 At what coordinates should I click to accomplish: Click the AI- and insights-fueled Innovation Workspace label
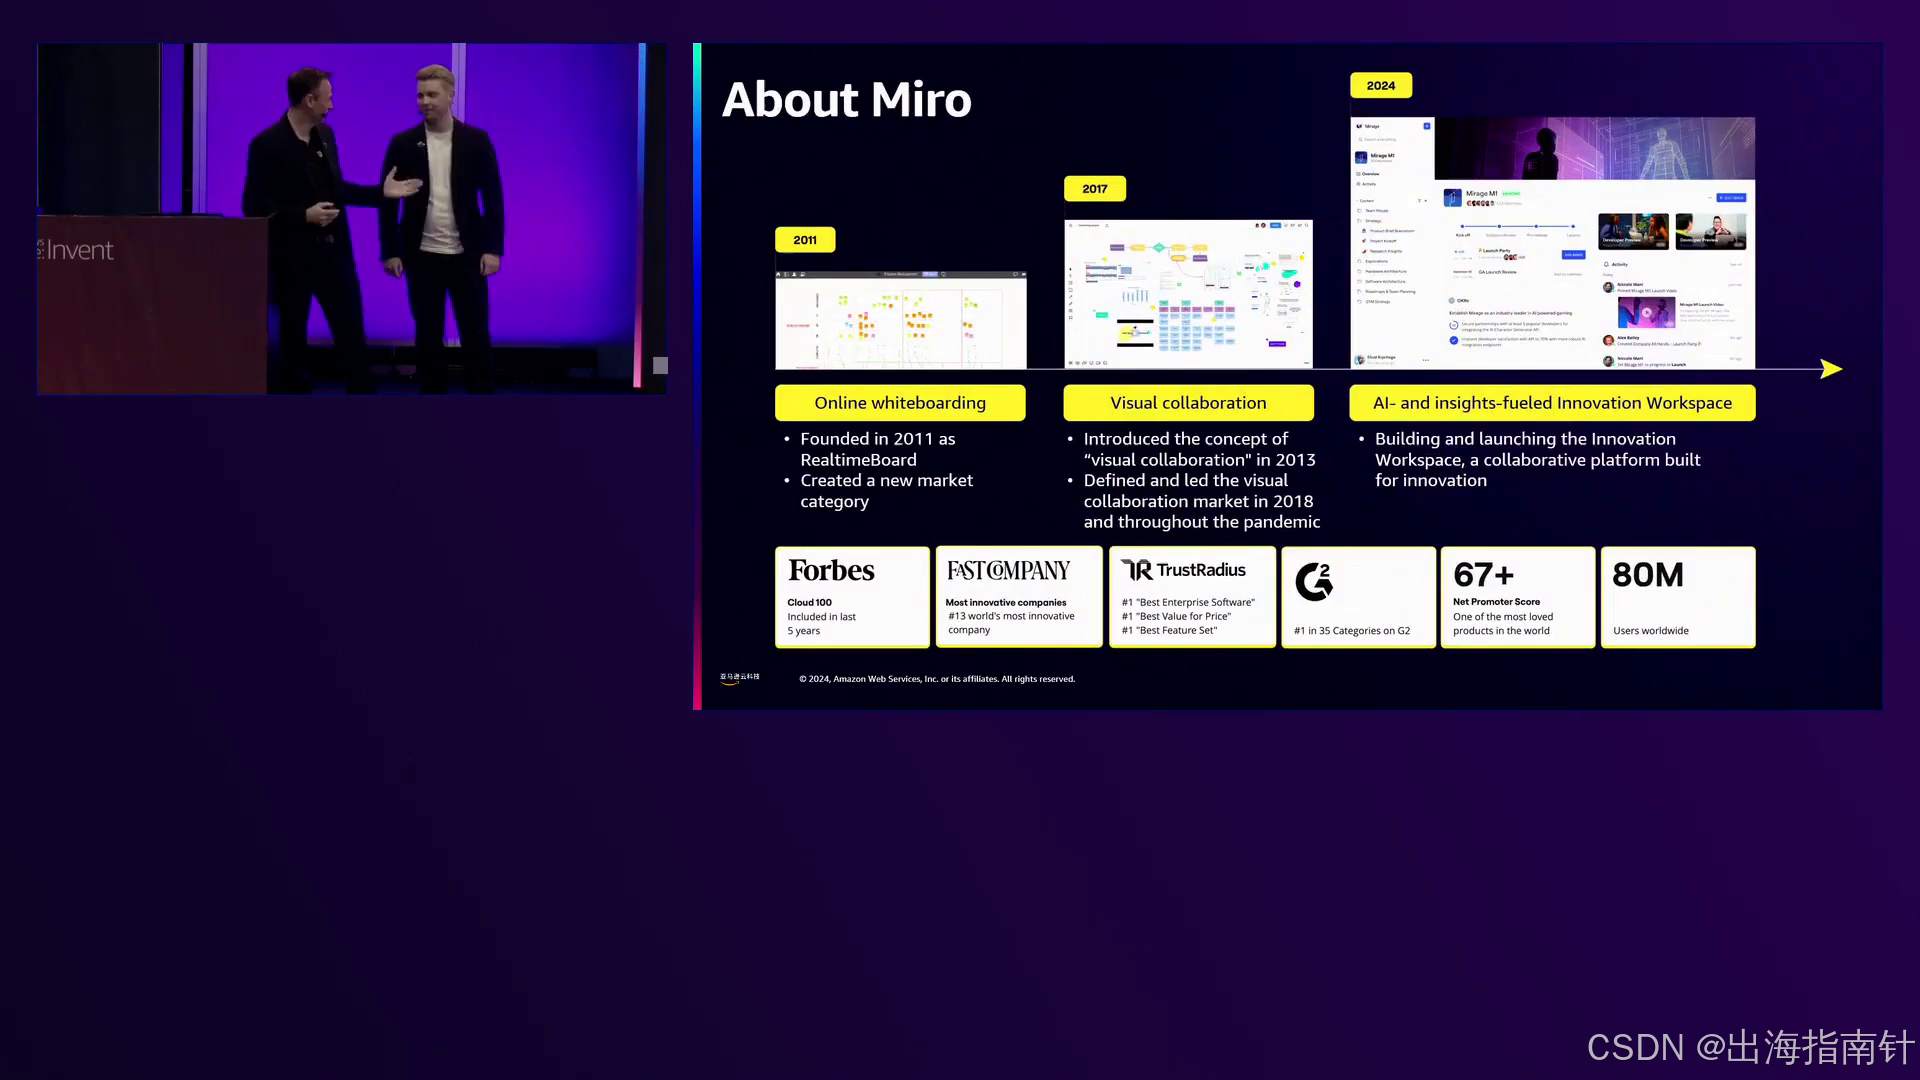pyautogui.click(x=1551, y=403)
